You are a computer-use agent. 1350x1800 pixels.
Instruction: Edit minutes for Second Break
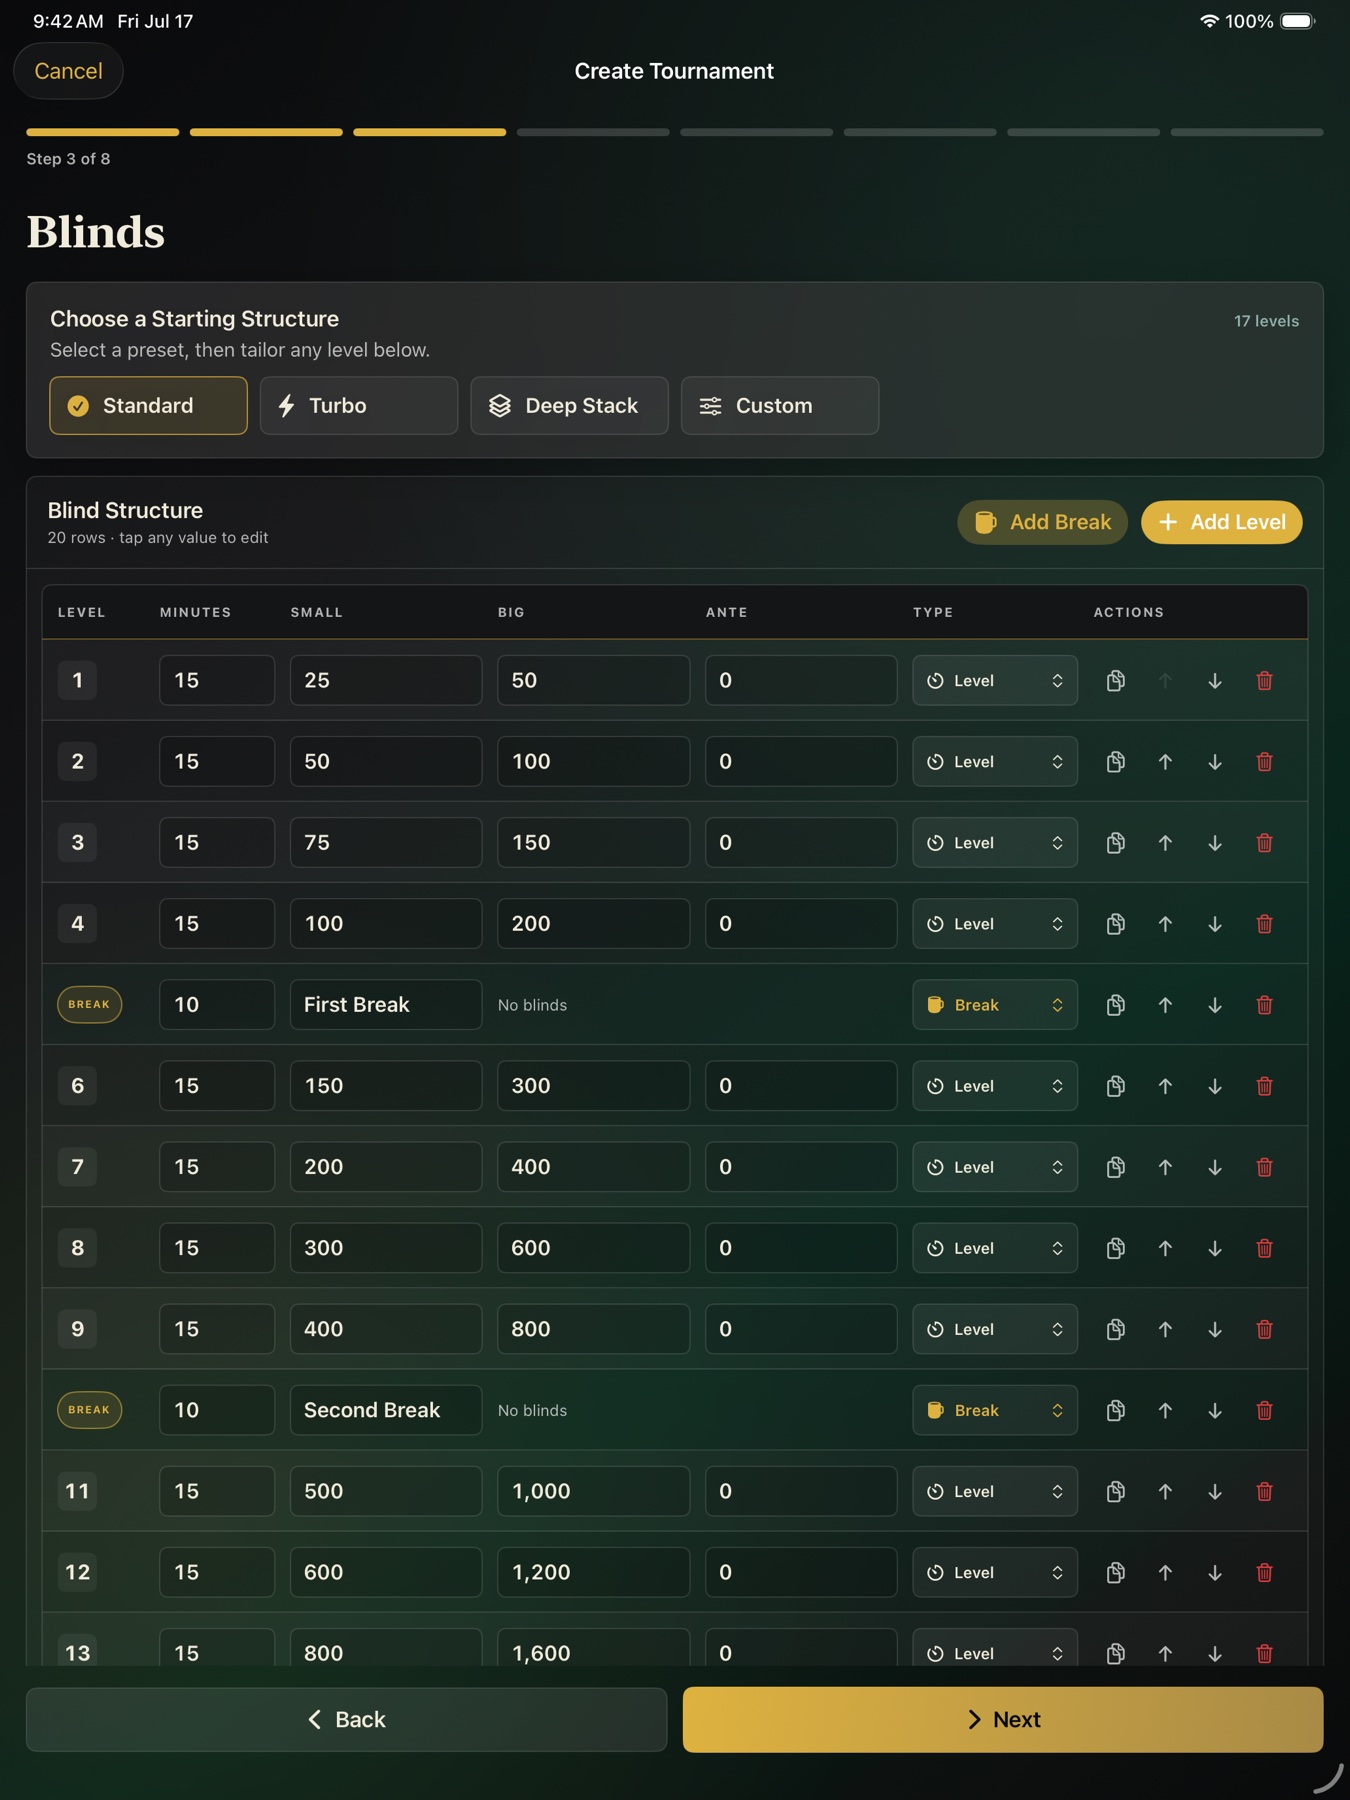(x=217, y=1410)
